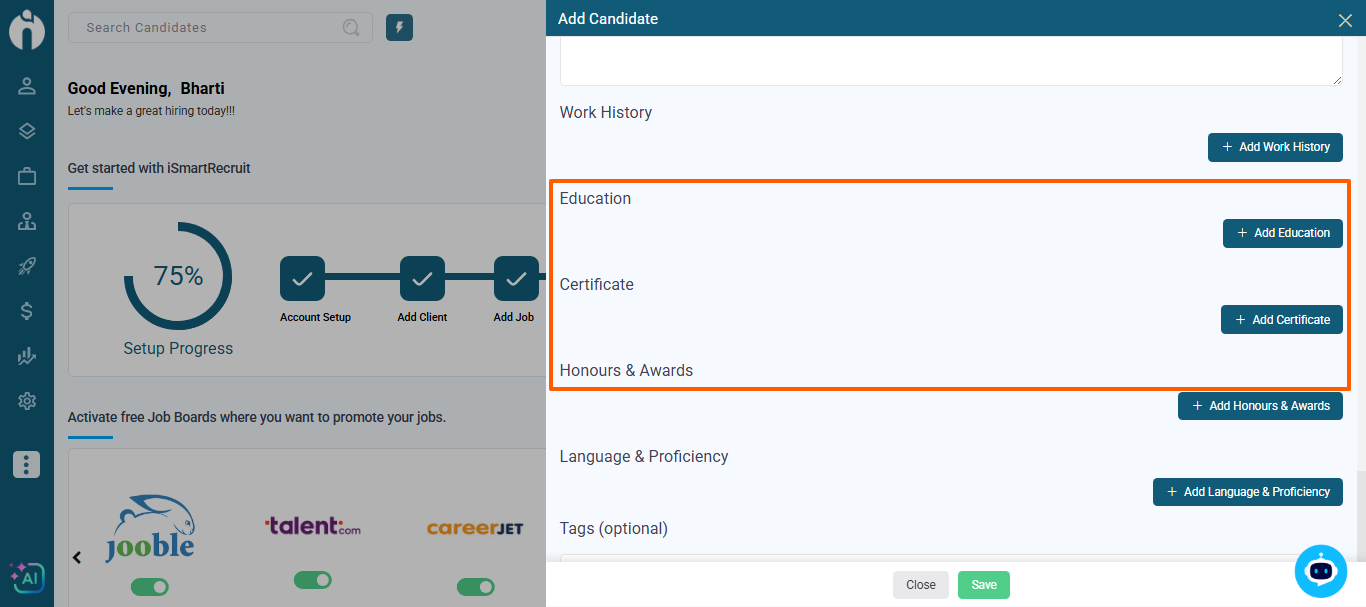Open the person icon in sidebar
The image size is (1366, 607).
tap(27, 86)
